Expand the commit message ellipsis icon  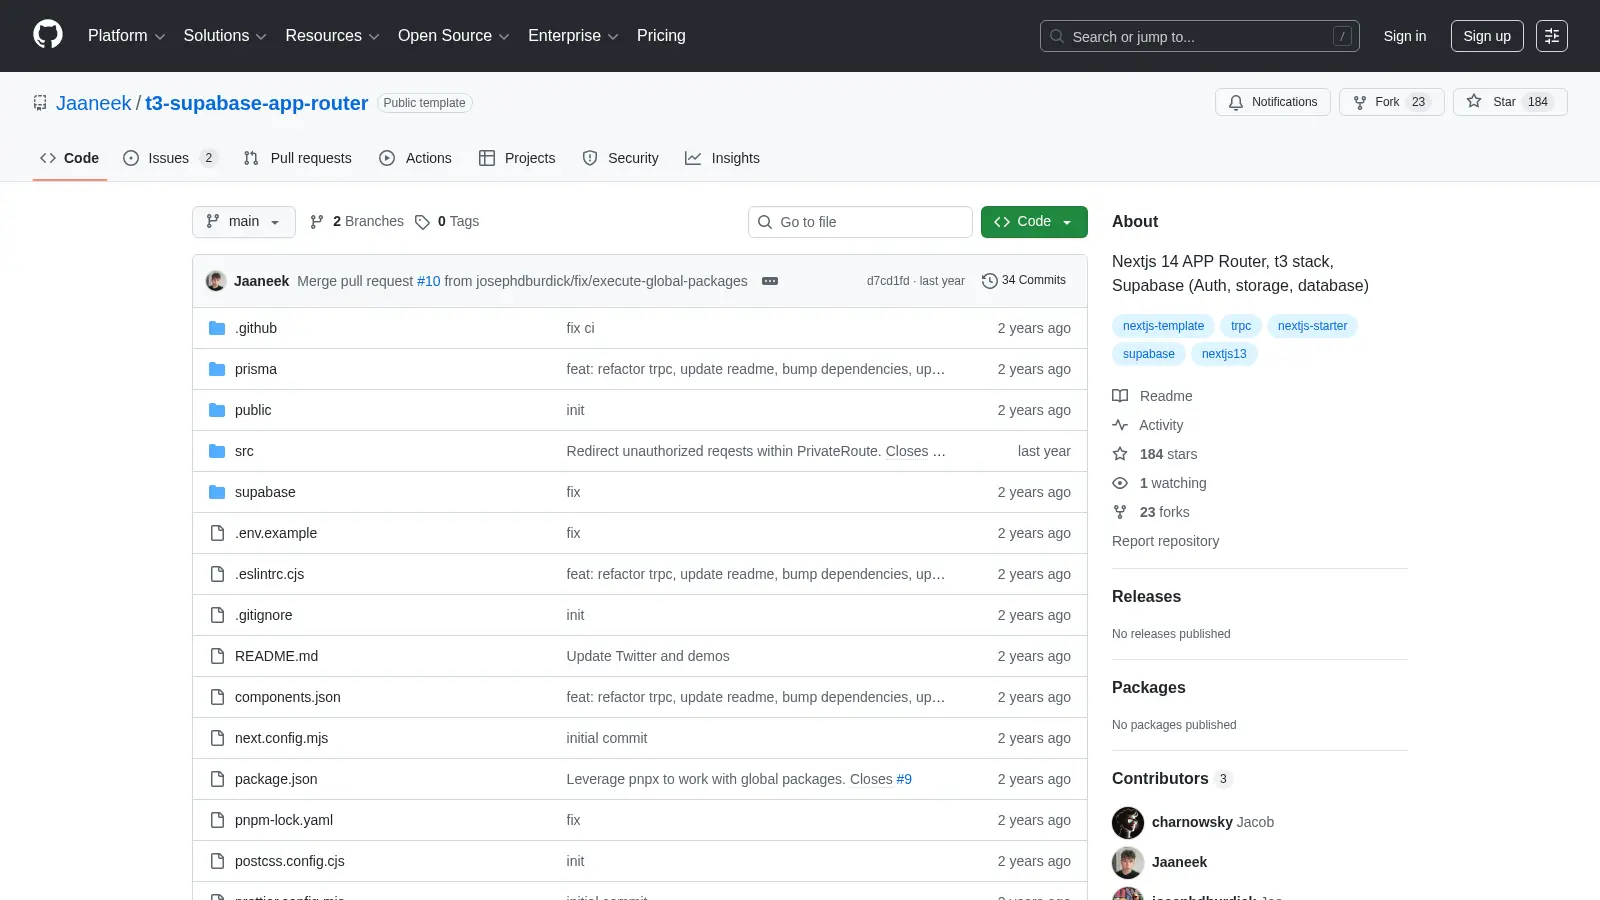click(x=770, y=281)
